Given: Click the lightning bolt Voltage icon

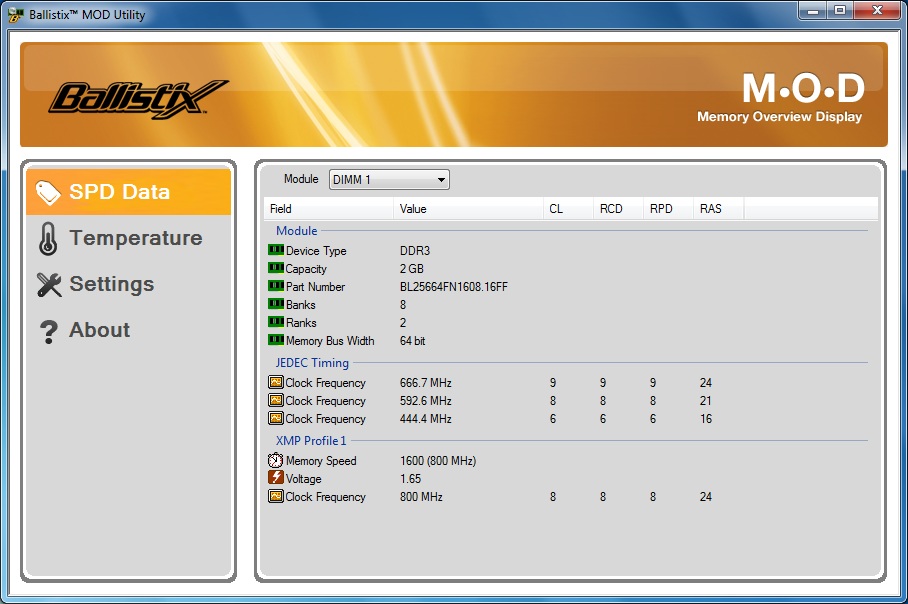Looking at the screenshot, I should (x=276, y=478).
